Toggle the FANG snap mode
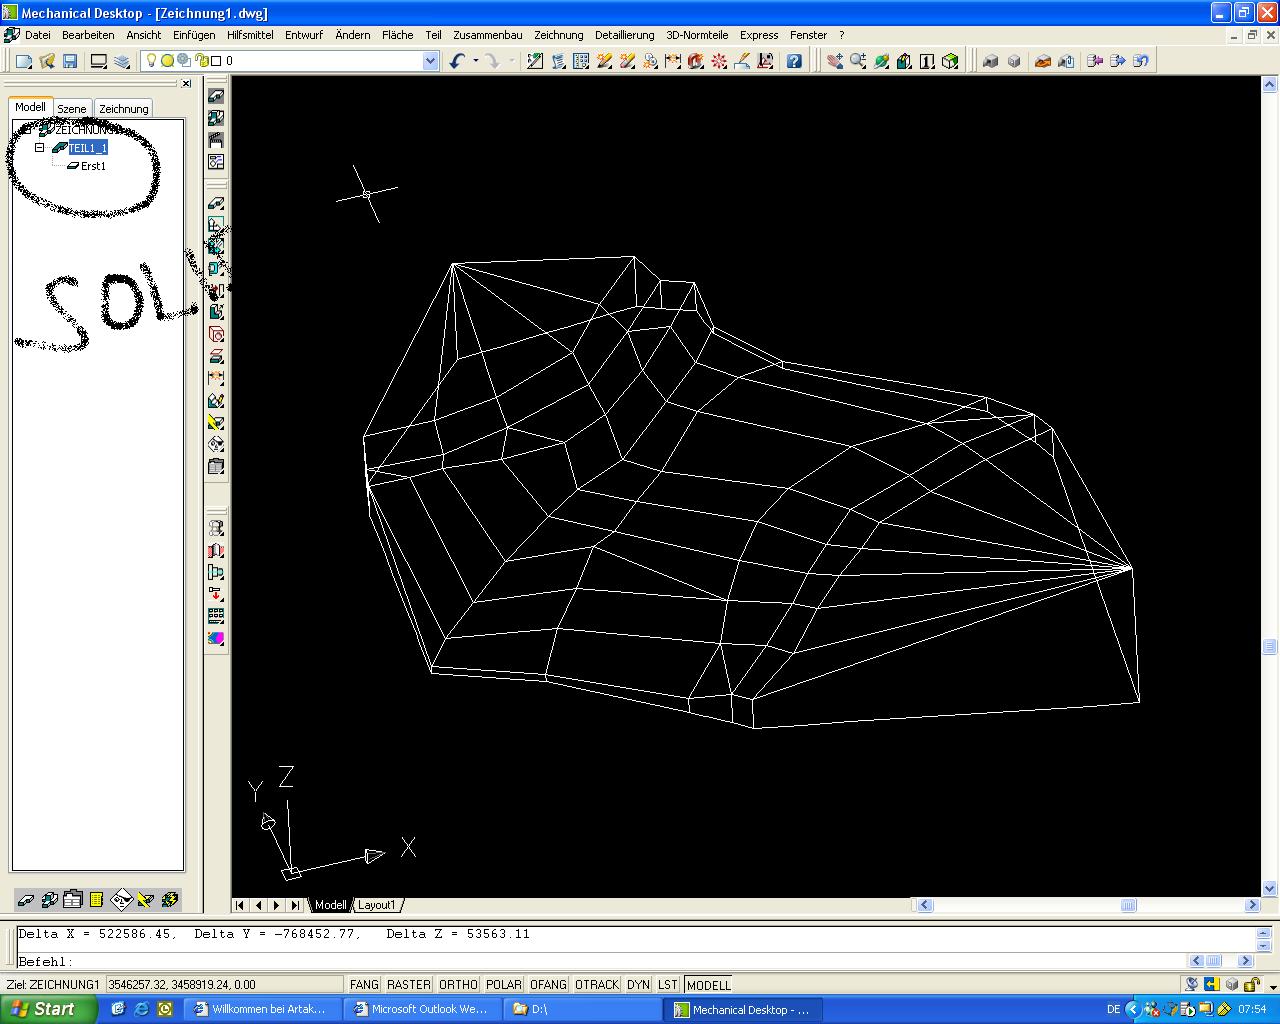This screenshot has width=1280, height=1024. coord(364,985)
